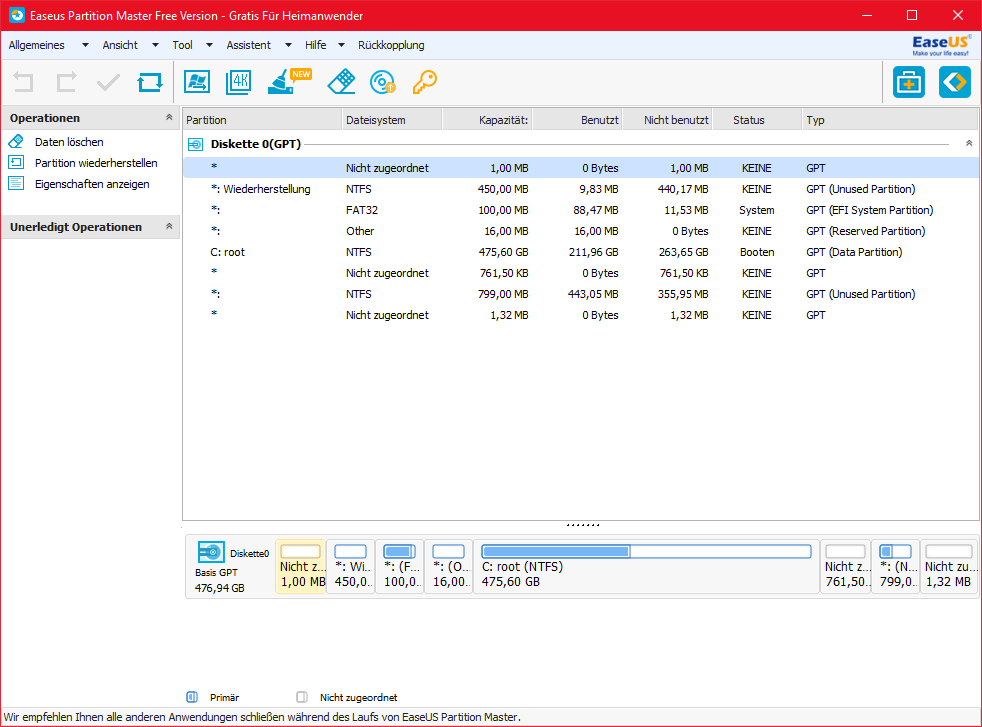The width and height of the screenshot is (982, 727).
Task: Click the Undo arrow toolbar icon
Action: pyautogui.click(x=24, y=82)
